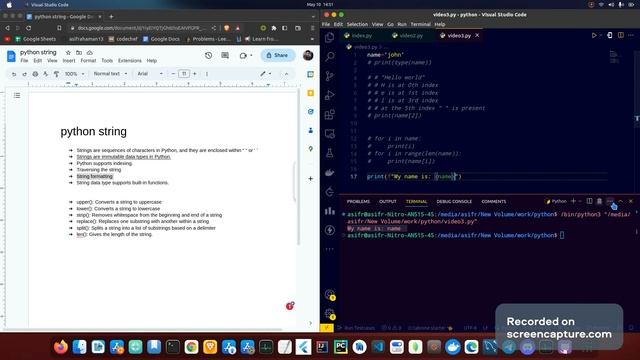Open the Google account avatar in Docs
This screenshot has height=360, width=640.
308,55
